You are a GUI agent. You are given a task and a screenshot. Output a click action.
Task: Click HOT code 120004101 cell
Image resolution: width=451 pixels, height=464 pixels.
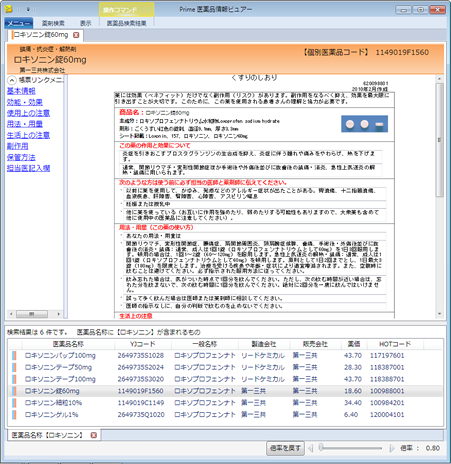click(387, 415)
